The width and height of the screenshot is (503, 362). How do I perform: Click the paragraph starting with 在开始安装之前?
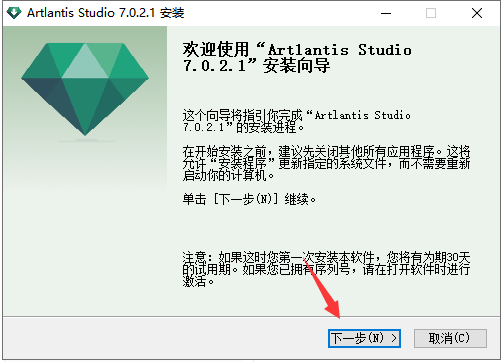click(x=326, y=163)
